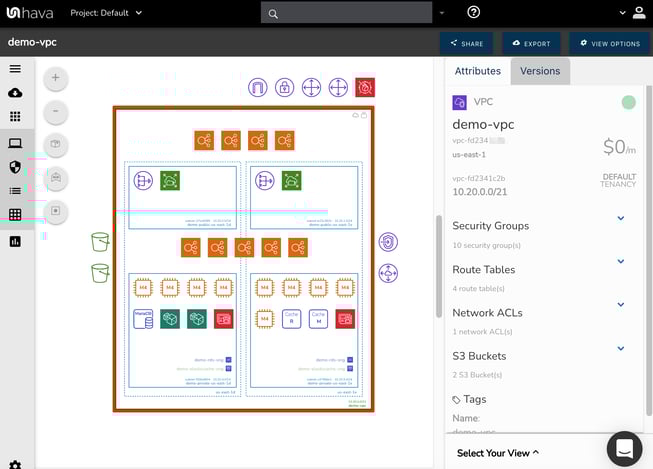Switch to the list view icon
The height and width of the screenshot is (469, 653).
click(x=15, y=191)
